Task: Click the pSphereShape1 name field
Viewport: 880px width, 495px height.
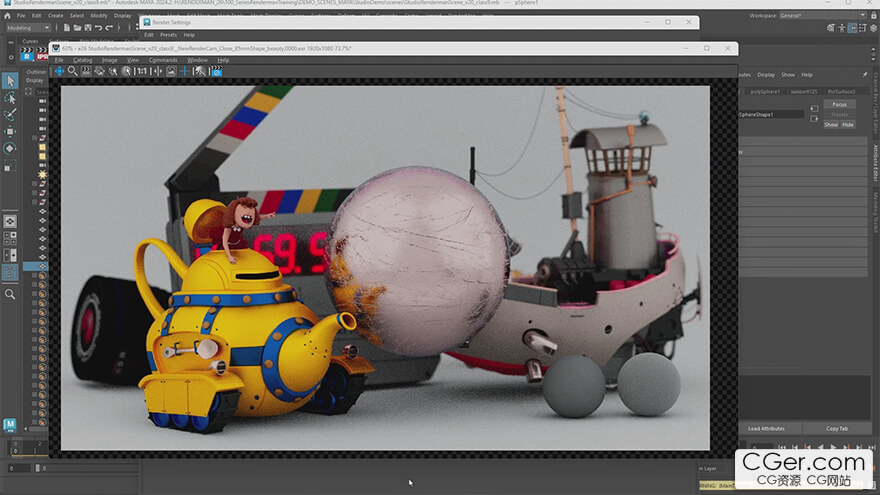Action: [x=771, y=114]
